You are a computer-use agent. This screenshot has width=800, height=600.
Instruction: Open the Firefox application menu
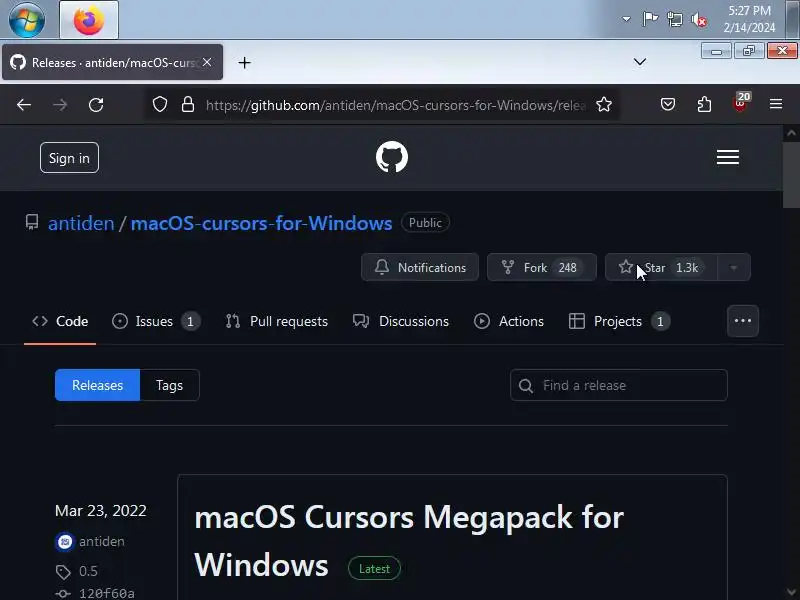tap(776, 104)
